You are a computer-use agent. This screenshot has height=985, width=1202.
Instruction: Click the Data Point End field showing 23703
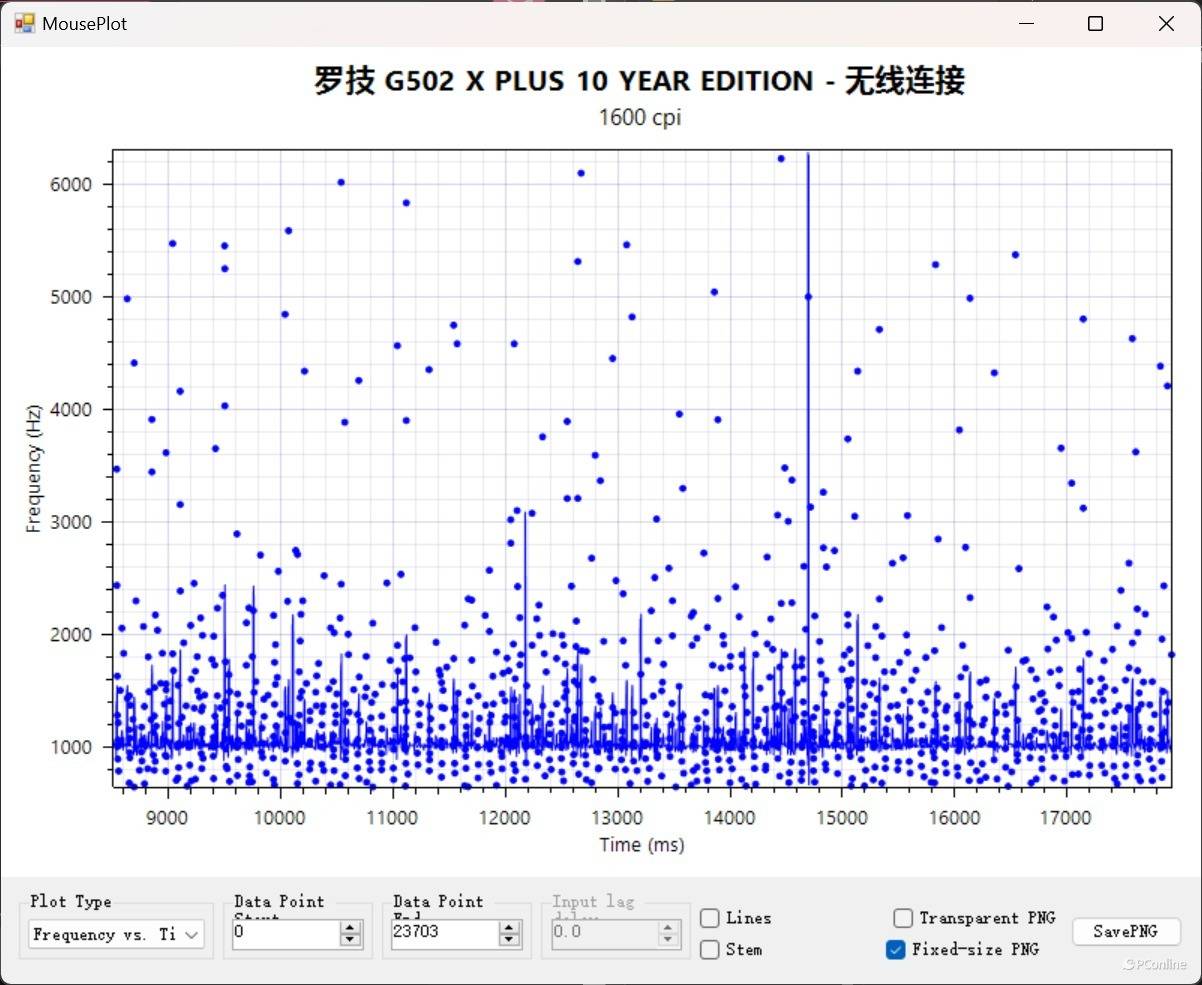click(445, 932)
